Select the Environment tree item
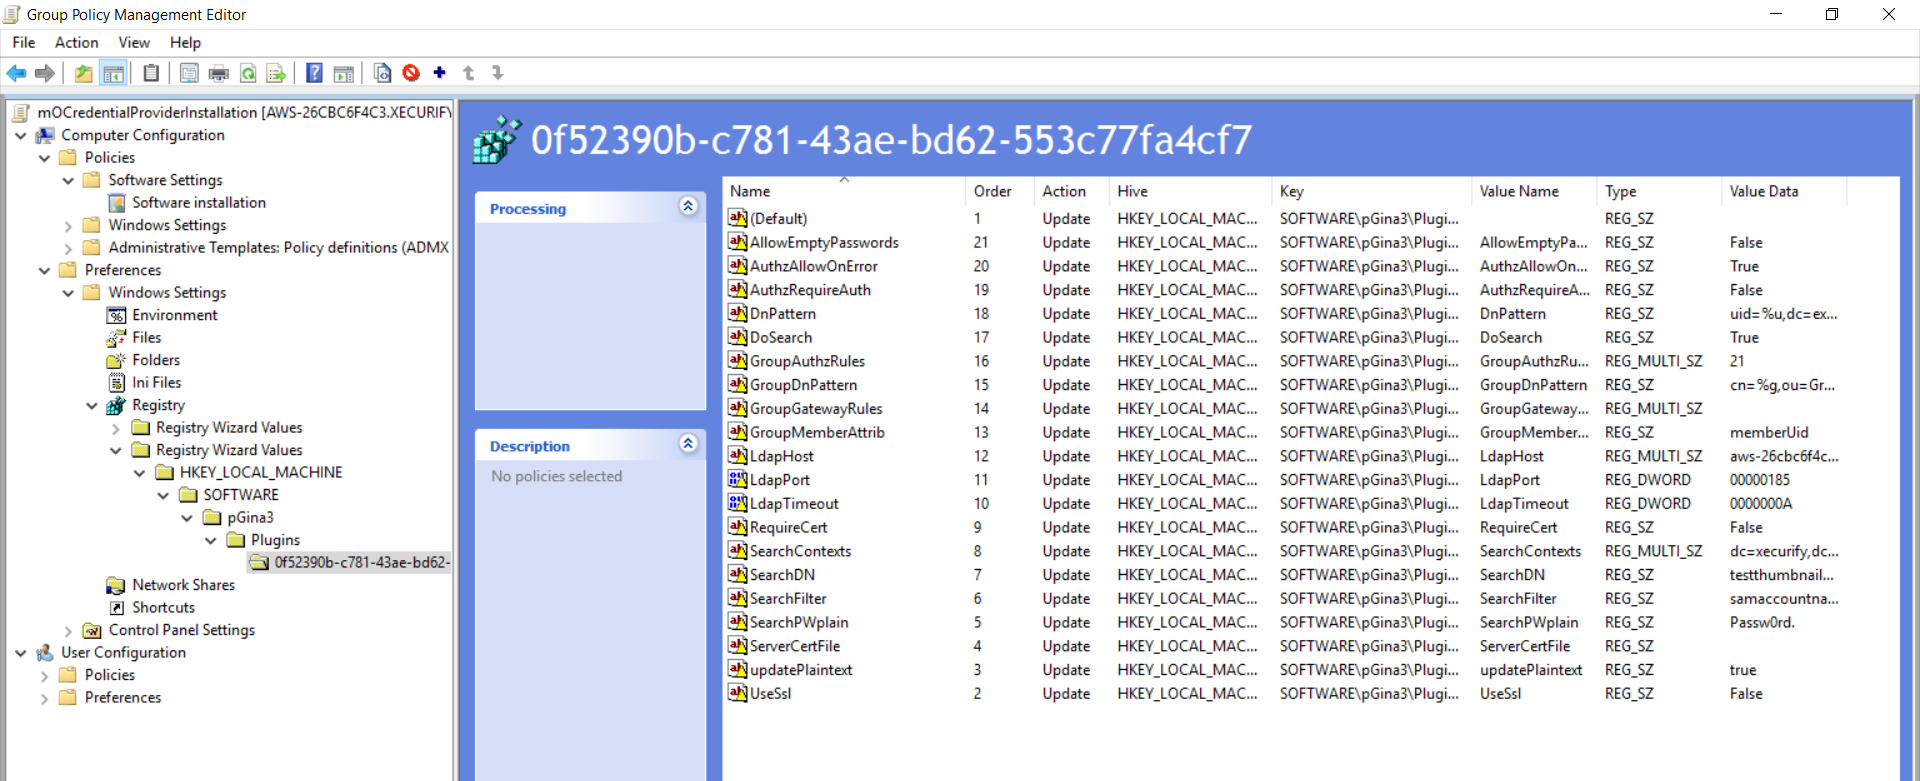 (175, 315)
